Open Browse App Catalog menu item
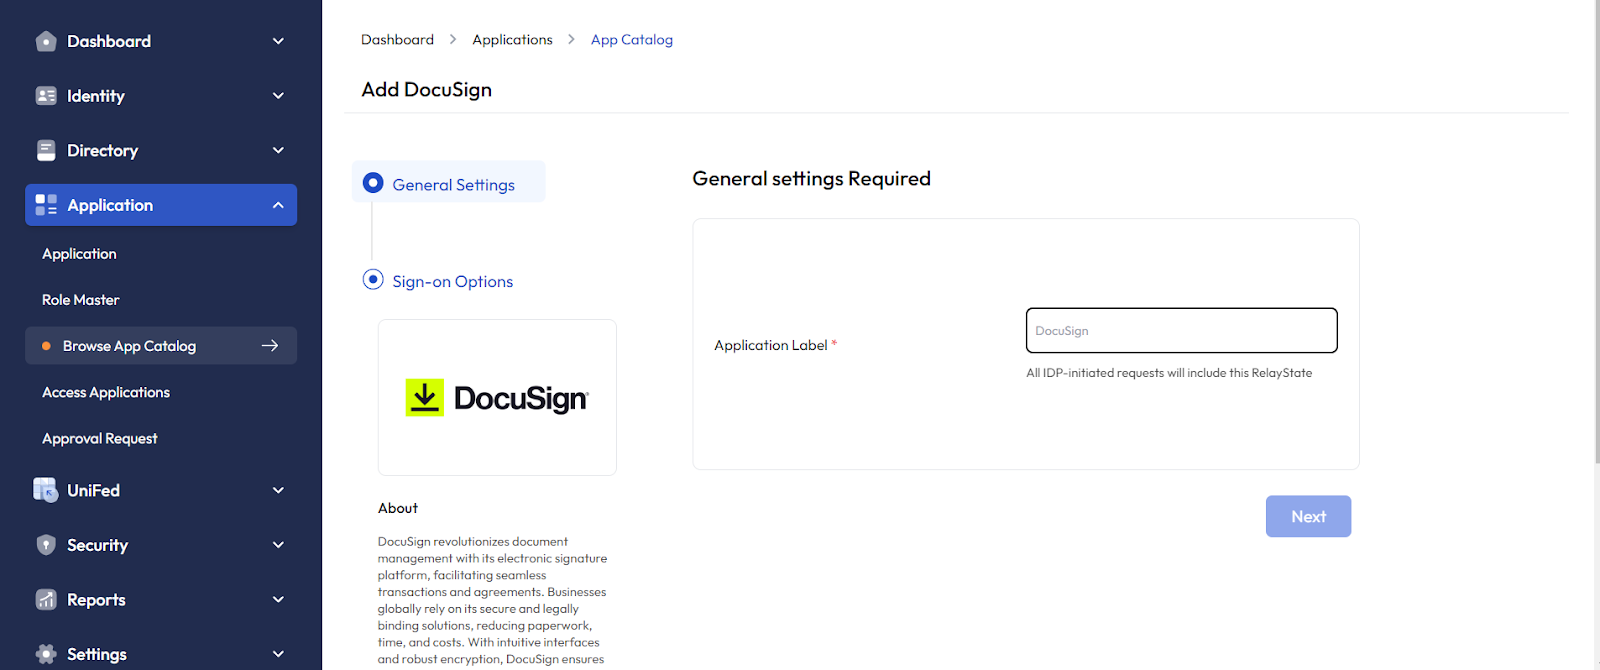Viewport: 1600px width, 670px height. 161,346
